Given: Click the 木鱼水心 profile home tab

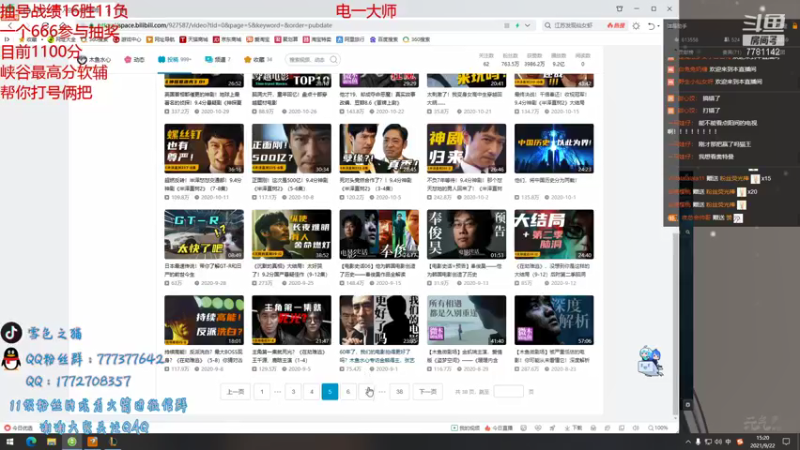Looking at the screenshot, I should 94,60.
